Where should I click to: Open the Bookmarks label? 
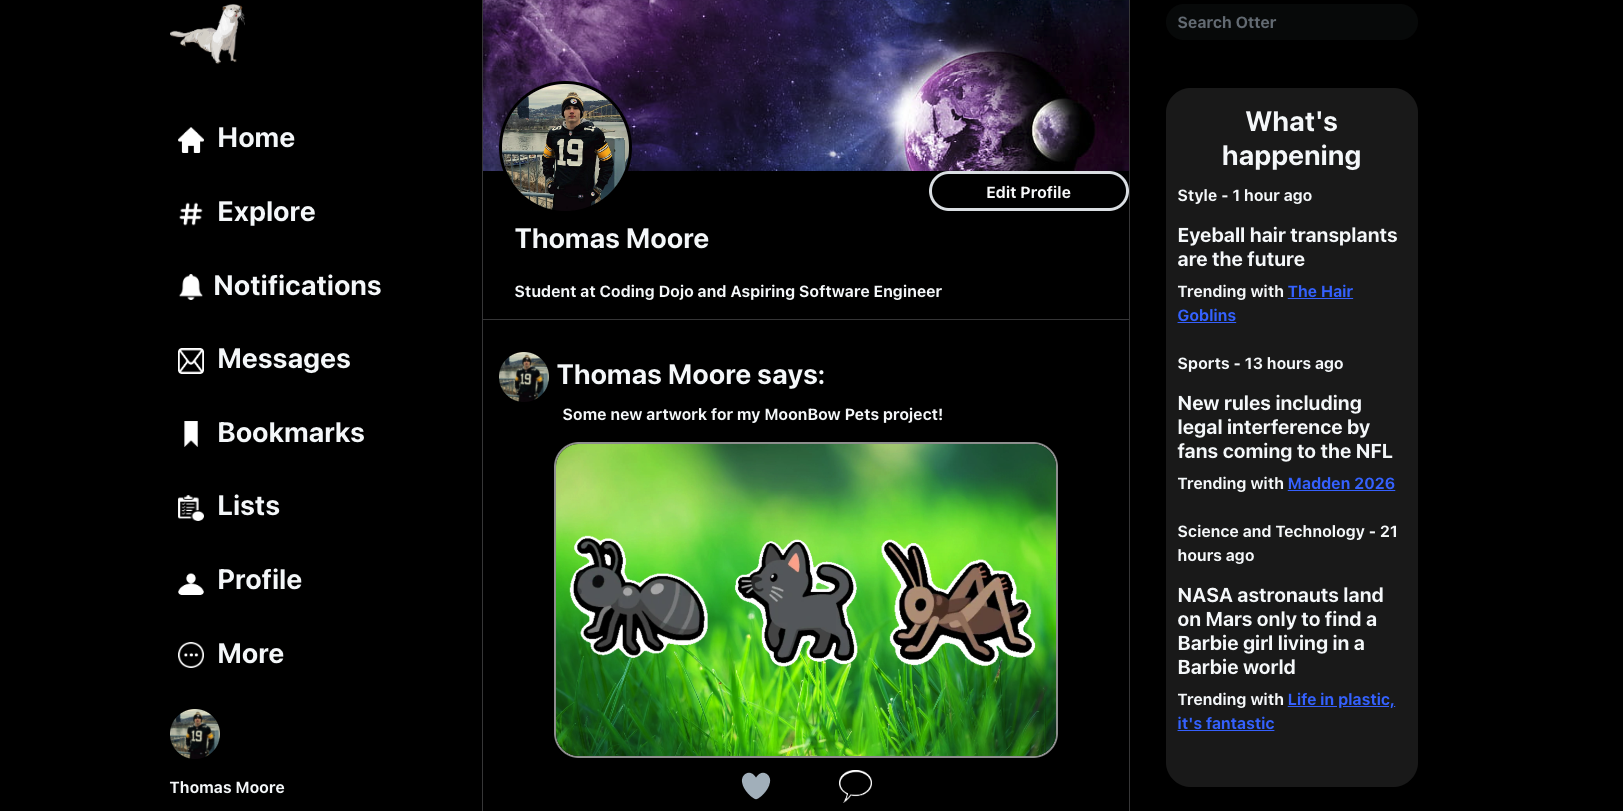(291, 433)
